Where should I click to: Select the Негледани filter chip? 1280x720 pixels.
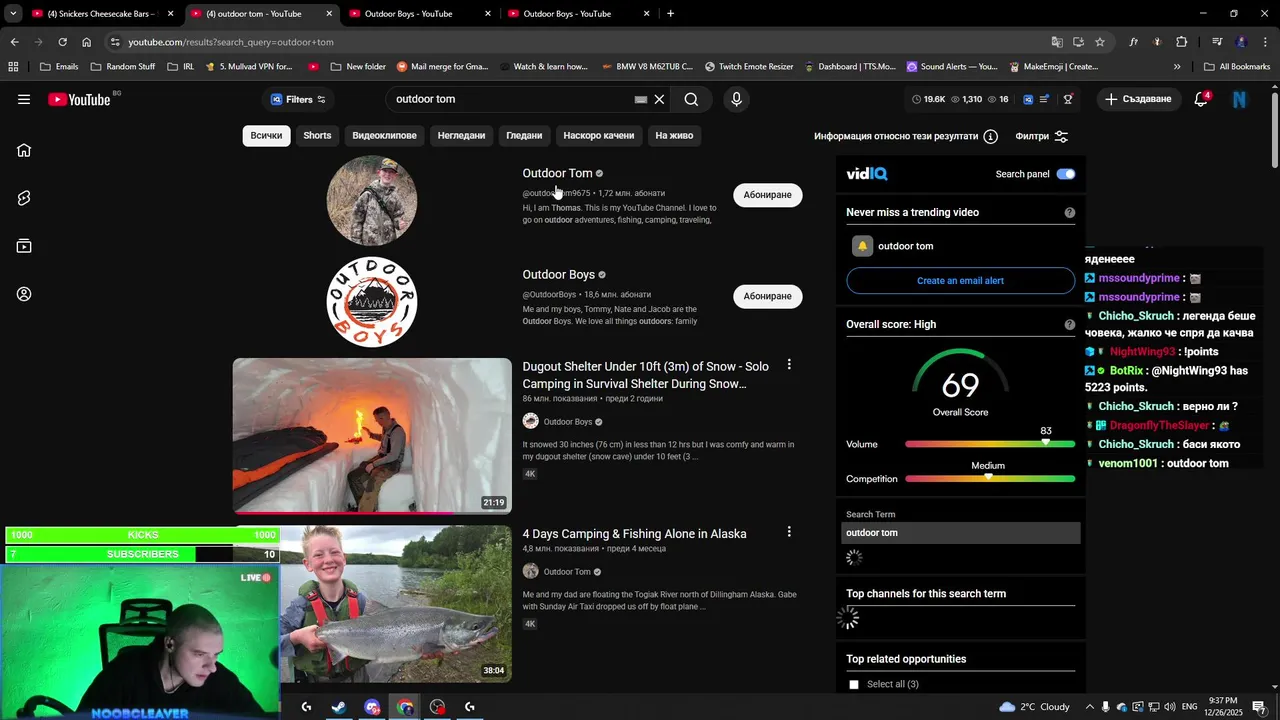pyautogui.click(x=461, y=136)
